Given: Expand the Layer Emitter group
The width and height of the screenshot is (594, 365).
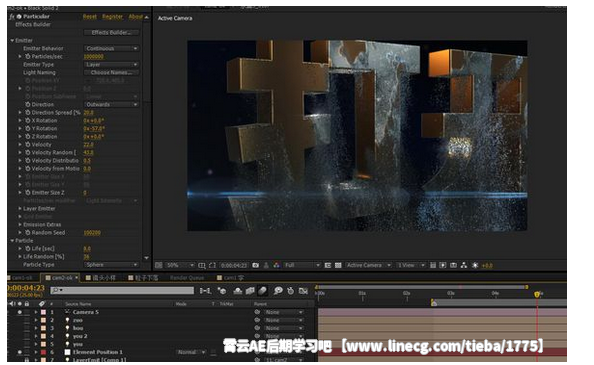Looking at the screenshot, I should tap(20, 209).
